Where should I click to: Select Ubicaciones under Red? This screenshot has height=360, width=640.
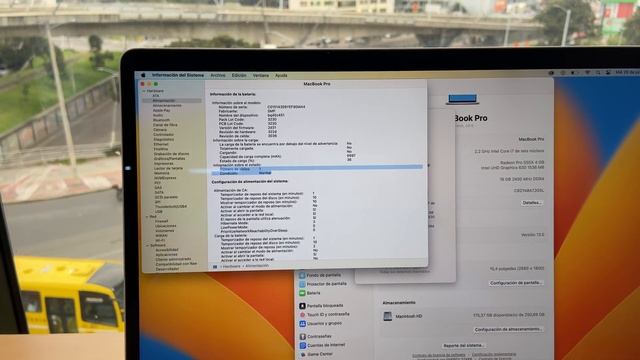(x=166, y=226)
